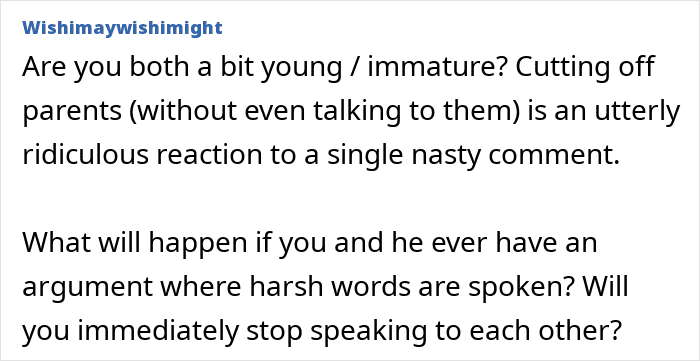
Task: Click the word 'immediately' in the last line
Action: pos(158,332)
